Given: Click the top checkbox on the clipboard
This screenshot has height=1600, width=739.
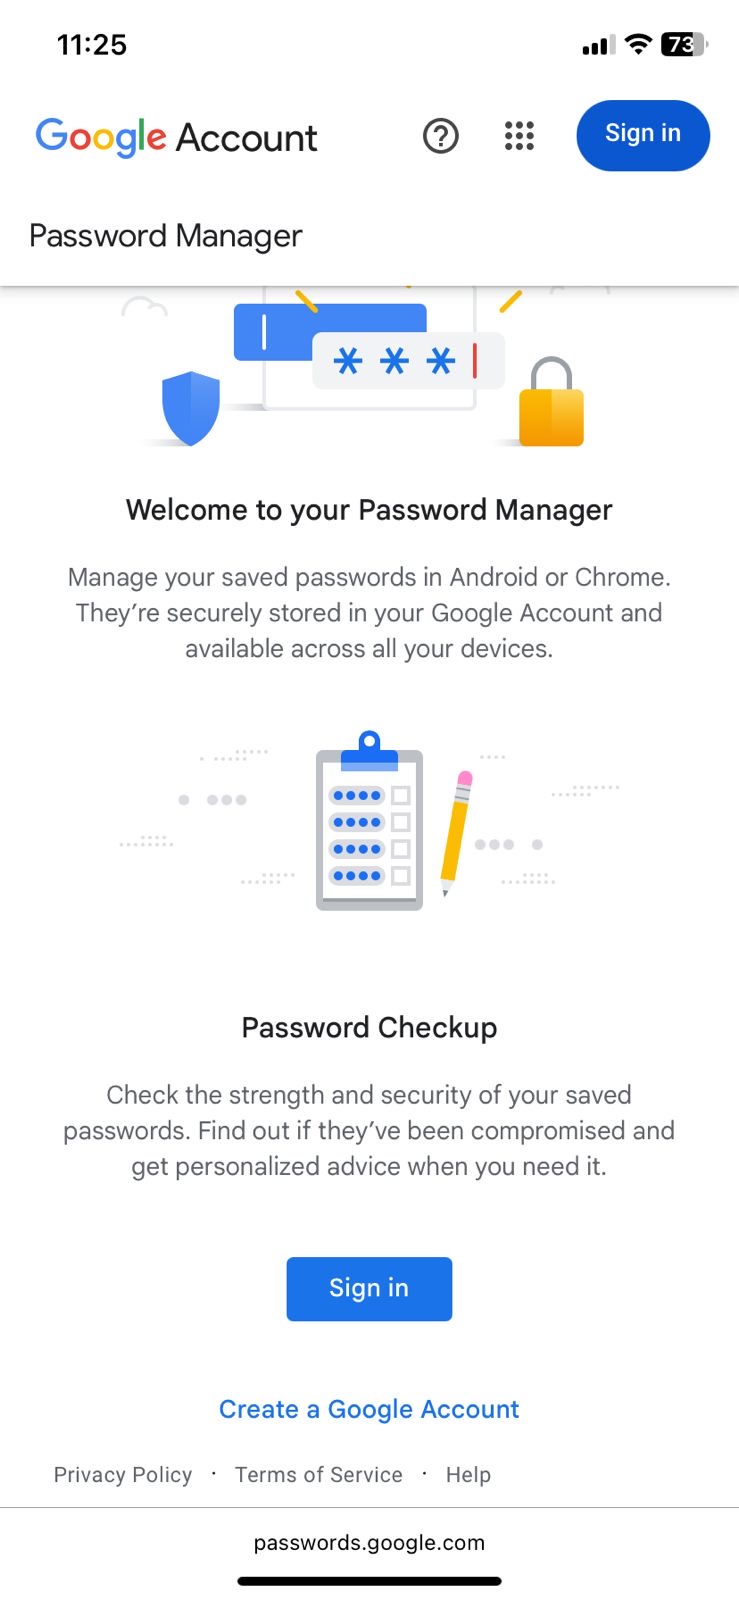Looking at the screenshot, I should point(401,796).
